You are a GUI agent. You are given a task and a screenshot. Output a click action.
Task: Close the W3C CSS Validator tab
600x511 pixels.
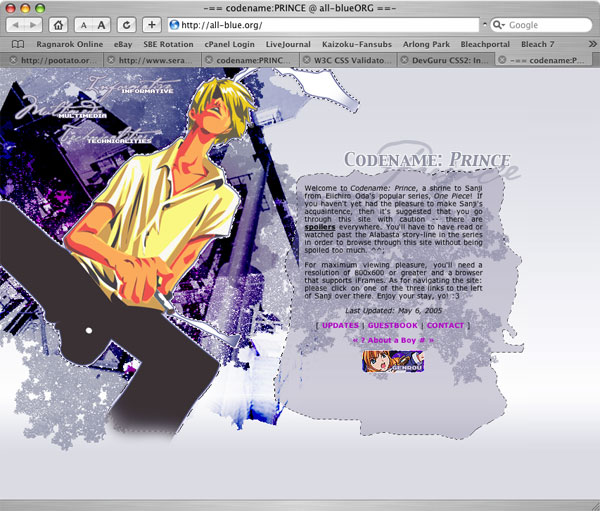tap(307, 61)
